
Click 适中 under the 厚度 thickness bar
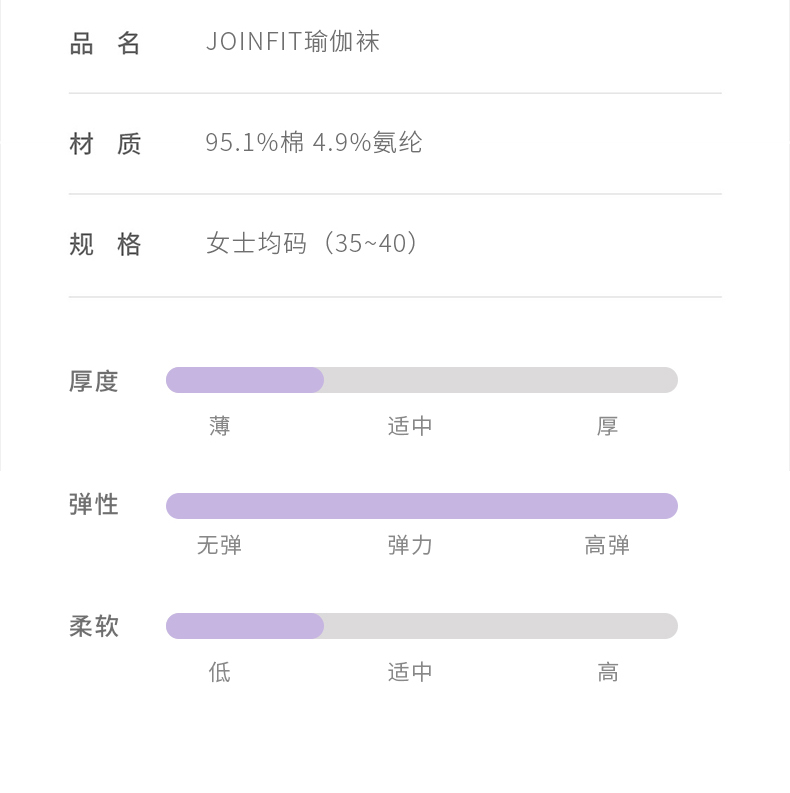click(x=410, y=426)
